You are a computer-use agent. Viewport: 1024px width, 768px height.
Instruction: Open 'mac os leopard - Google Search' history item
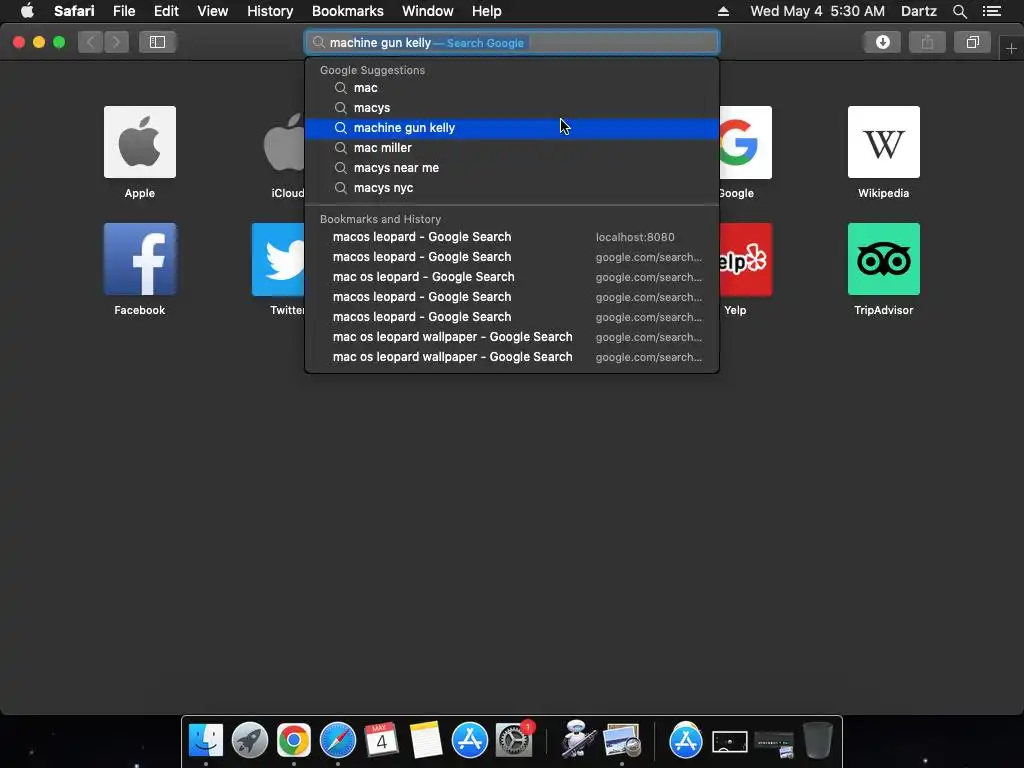point(512,277)
